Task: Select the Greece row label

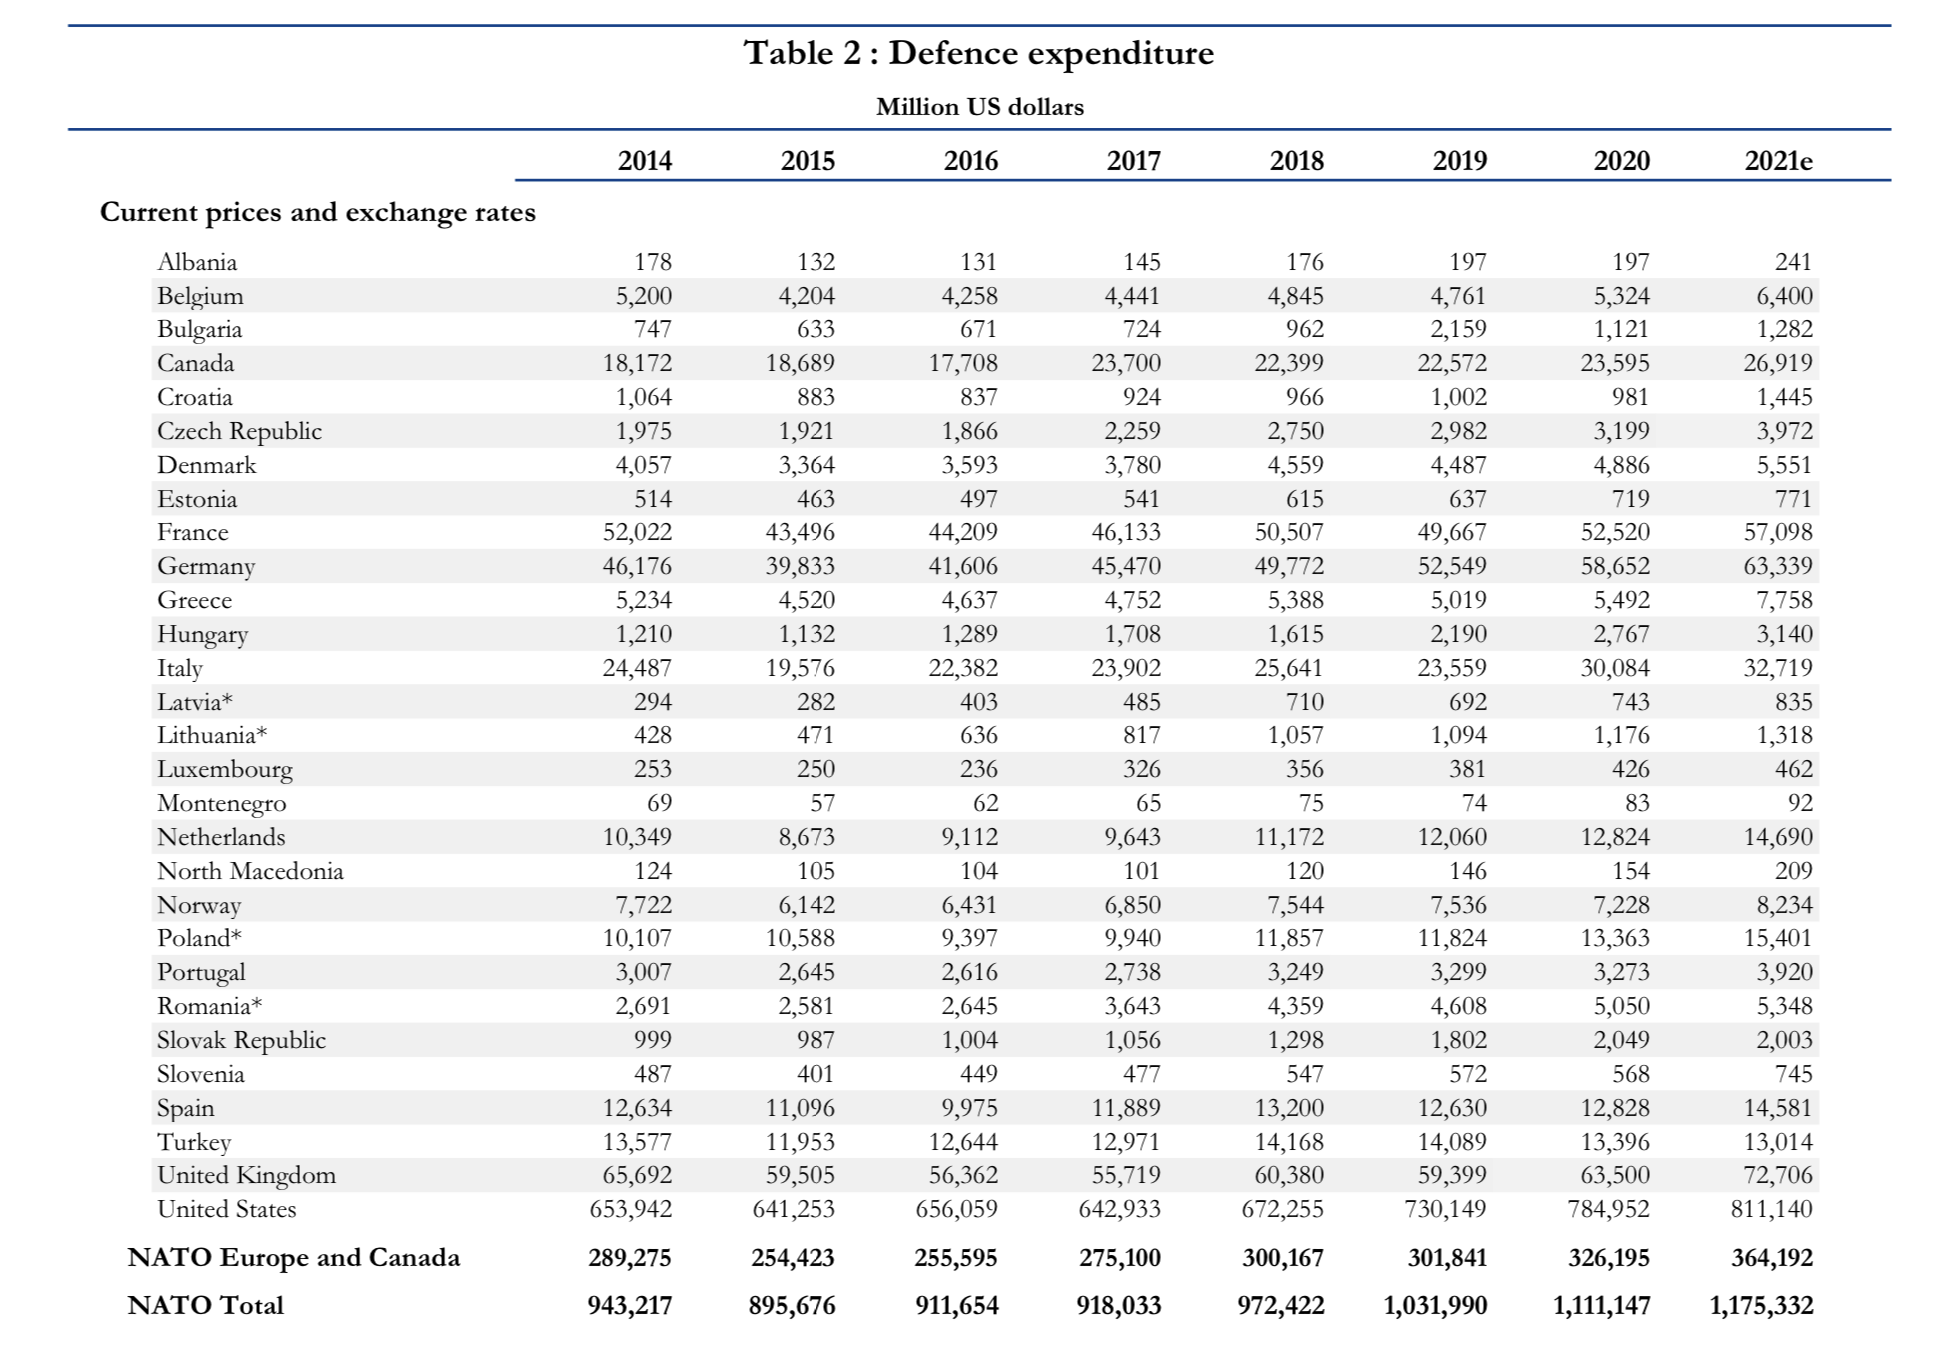Action: (194, 600)
